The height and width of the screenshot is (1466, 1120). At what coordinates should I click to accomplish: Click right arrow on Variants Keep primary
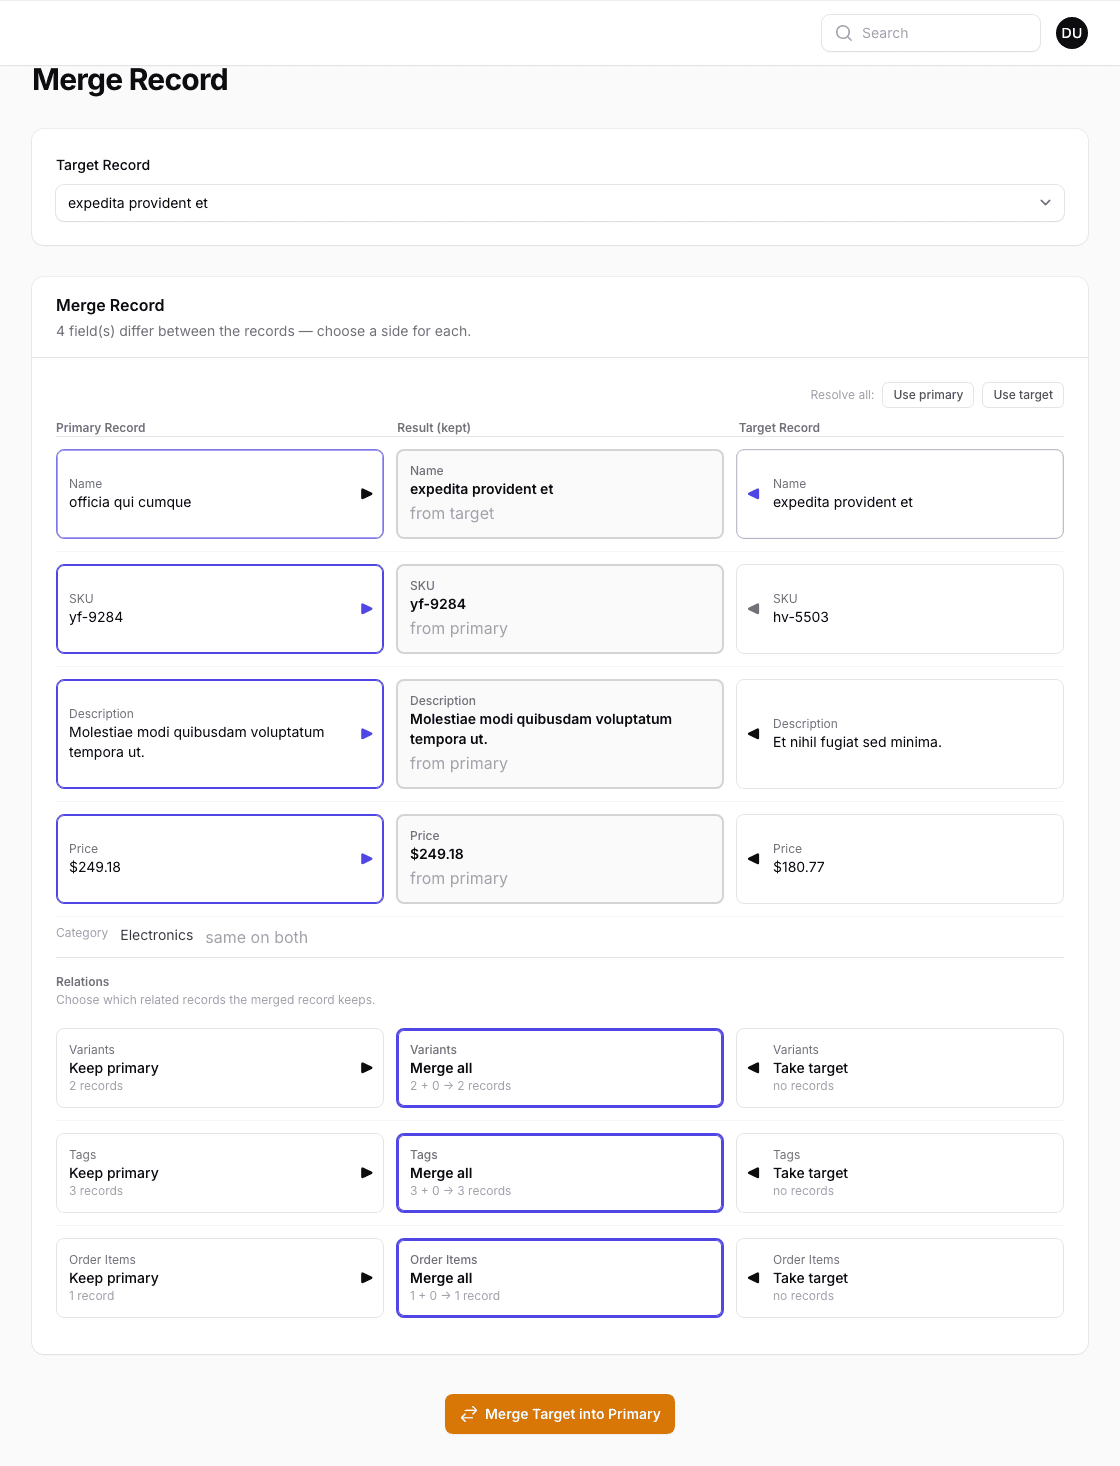tap(367, 1068)
